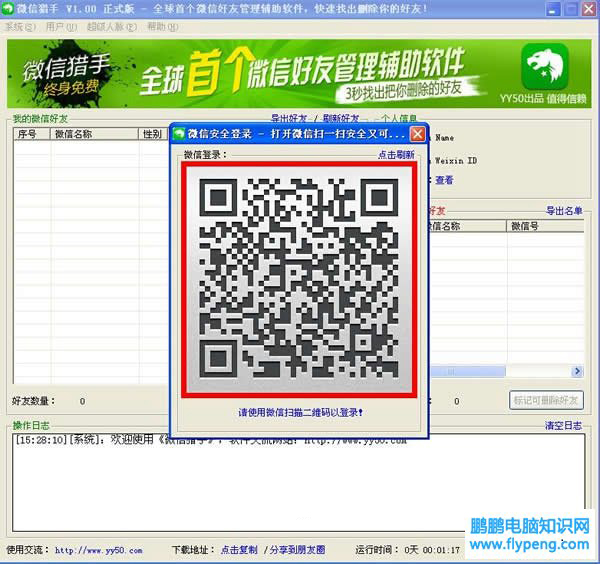Click the 微信名称 column header in friends list

[x=94, y=134]
